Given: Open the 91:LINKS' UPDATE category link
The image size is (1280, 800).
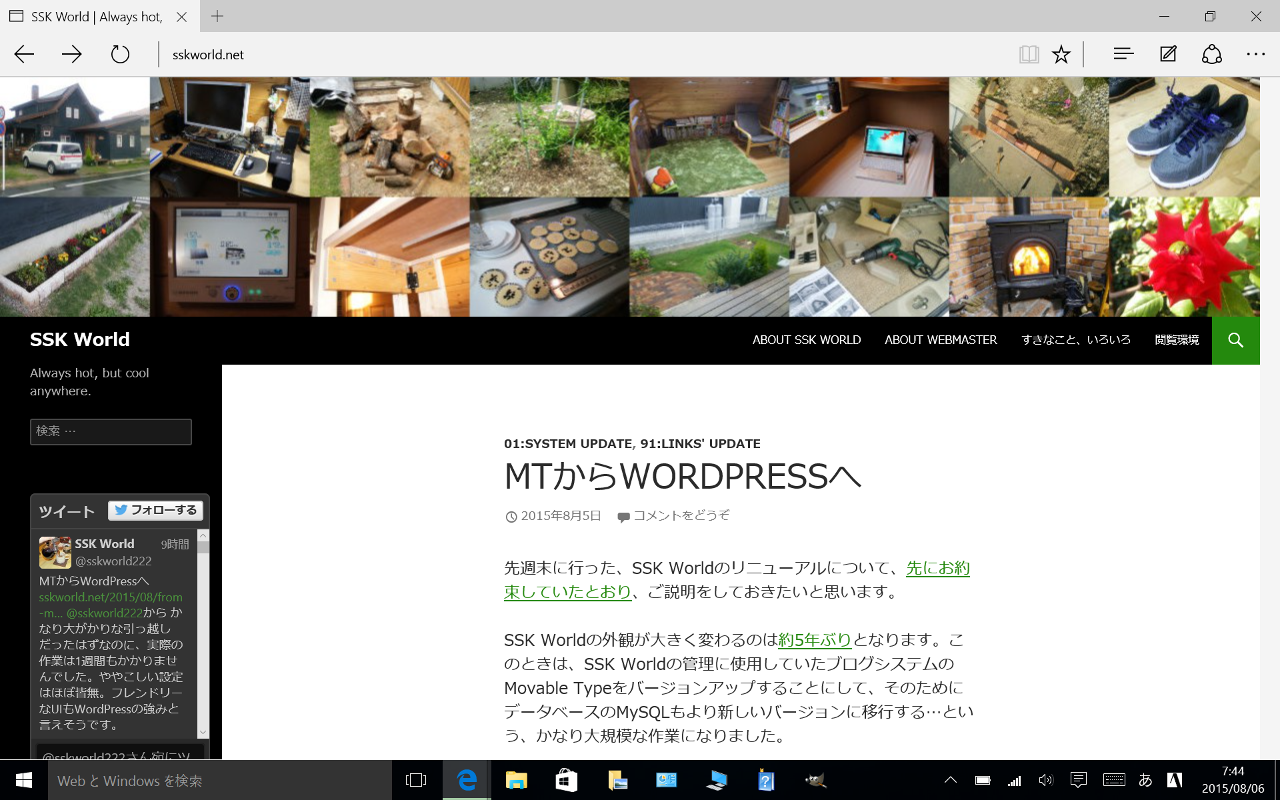Looking at the screenshot, I should pos(700,443).
